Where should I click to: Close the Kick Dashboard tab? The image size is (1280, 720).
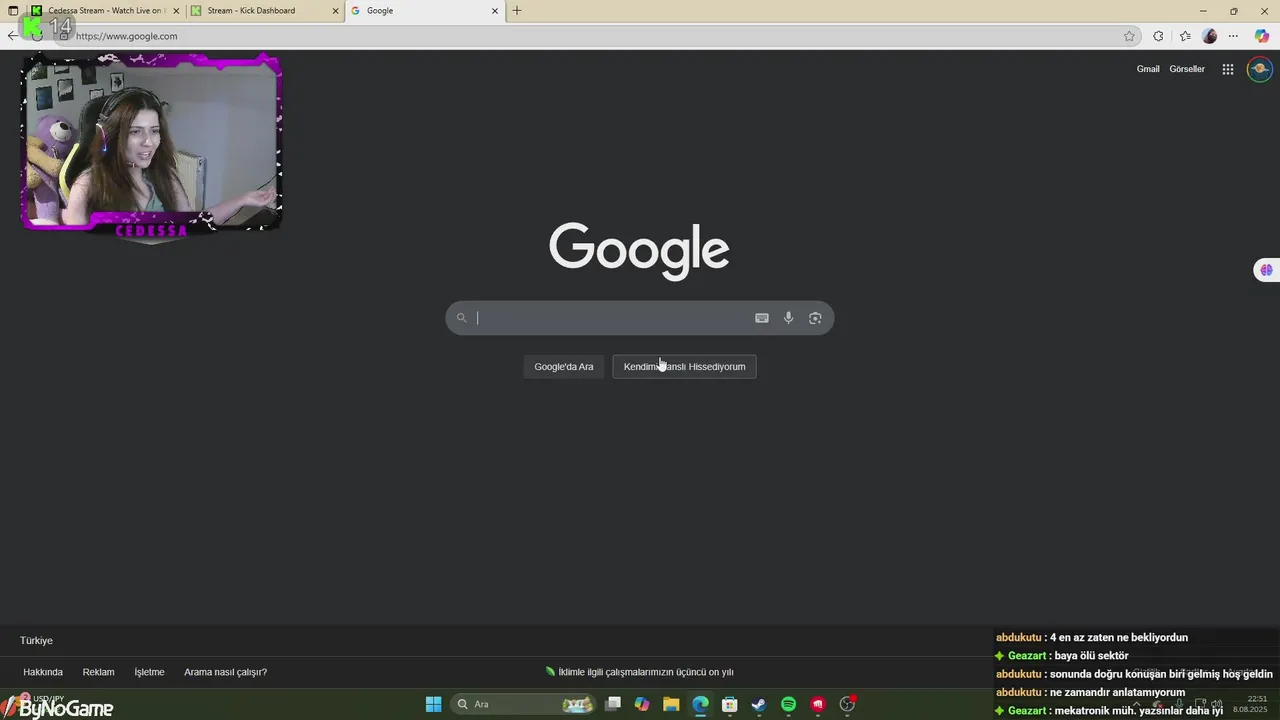(335, 11)
